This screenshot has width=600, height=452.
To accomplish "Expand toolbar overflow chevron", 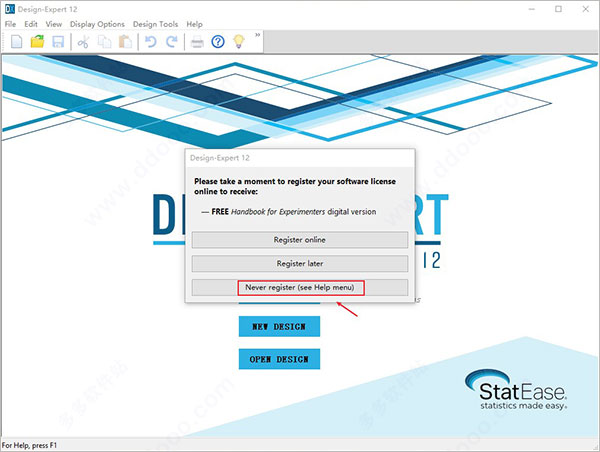I will point(258,35).
